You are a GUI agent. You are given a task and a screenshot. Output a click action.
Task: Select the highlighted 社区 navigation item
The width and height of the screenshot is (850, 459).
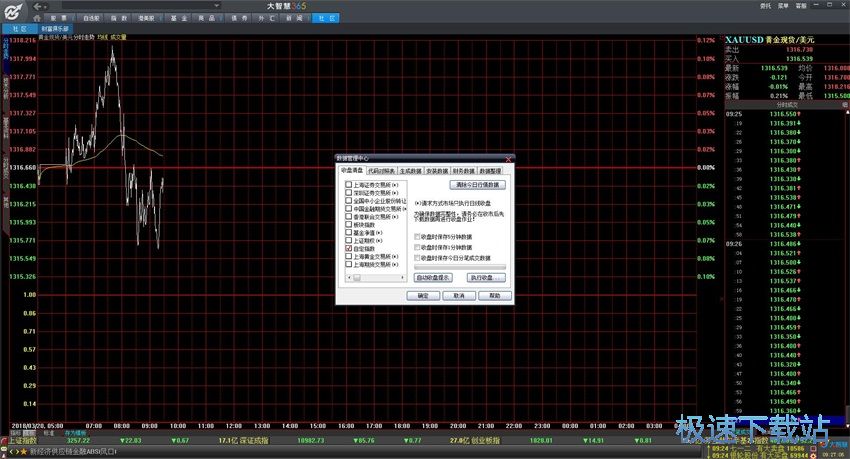coord(326,18)
